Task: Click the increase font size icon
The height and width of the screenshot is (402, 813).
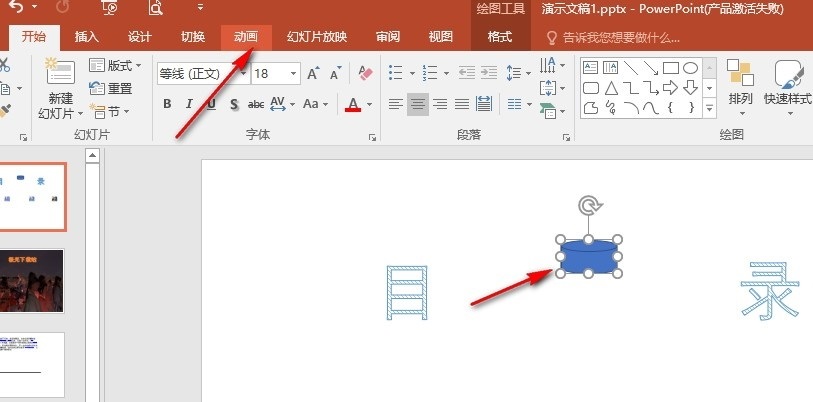Action: [314, 74]
